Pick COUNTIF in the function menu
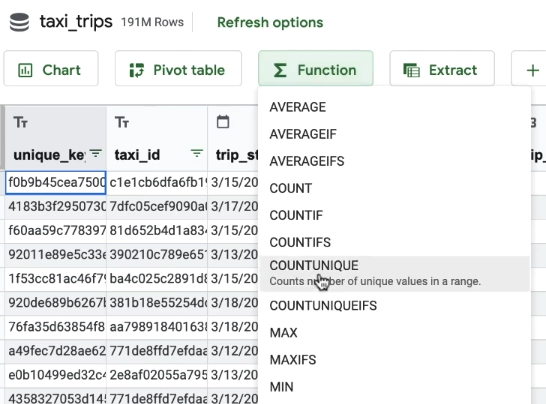This screenshot has width=546, height=404. (395, 216)
